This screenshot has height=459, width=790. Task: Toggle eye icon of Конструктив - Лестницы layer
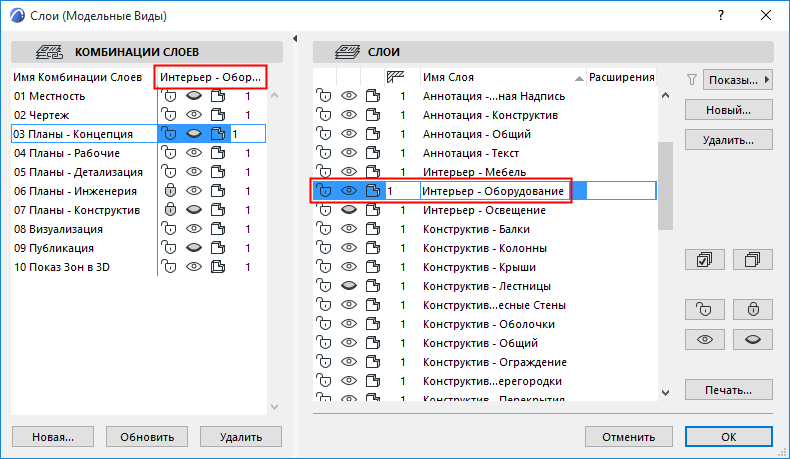point(349,286)
